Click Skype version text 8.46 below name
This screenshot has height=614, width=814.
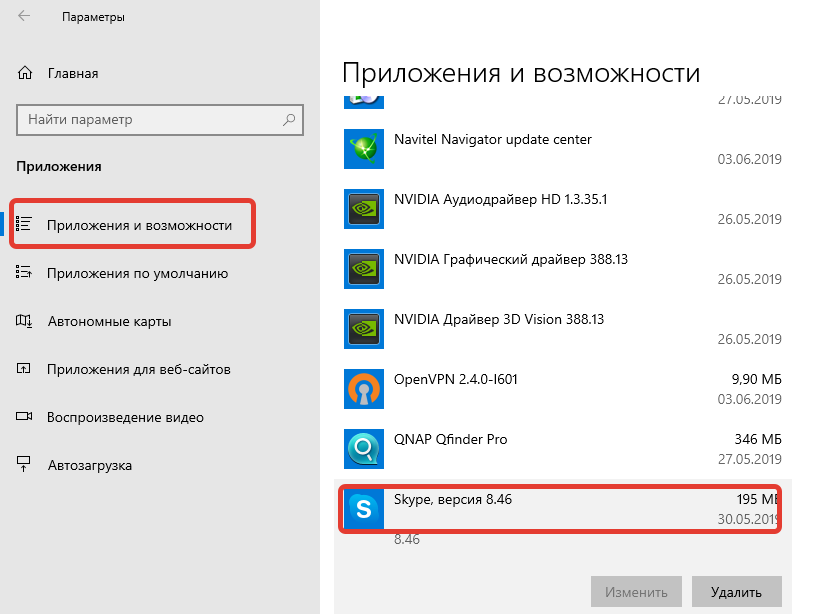[x=406, y=539]
